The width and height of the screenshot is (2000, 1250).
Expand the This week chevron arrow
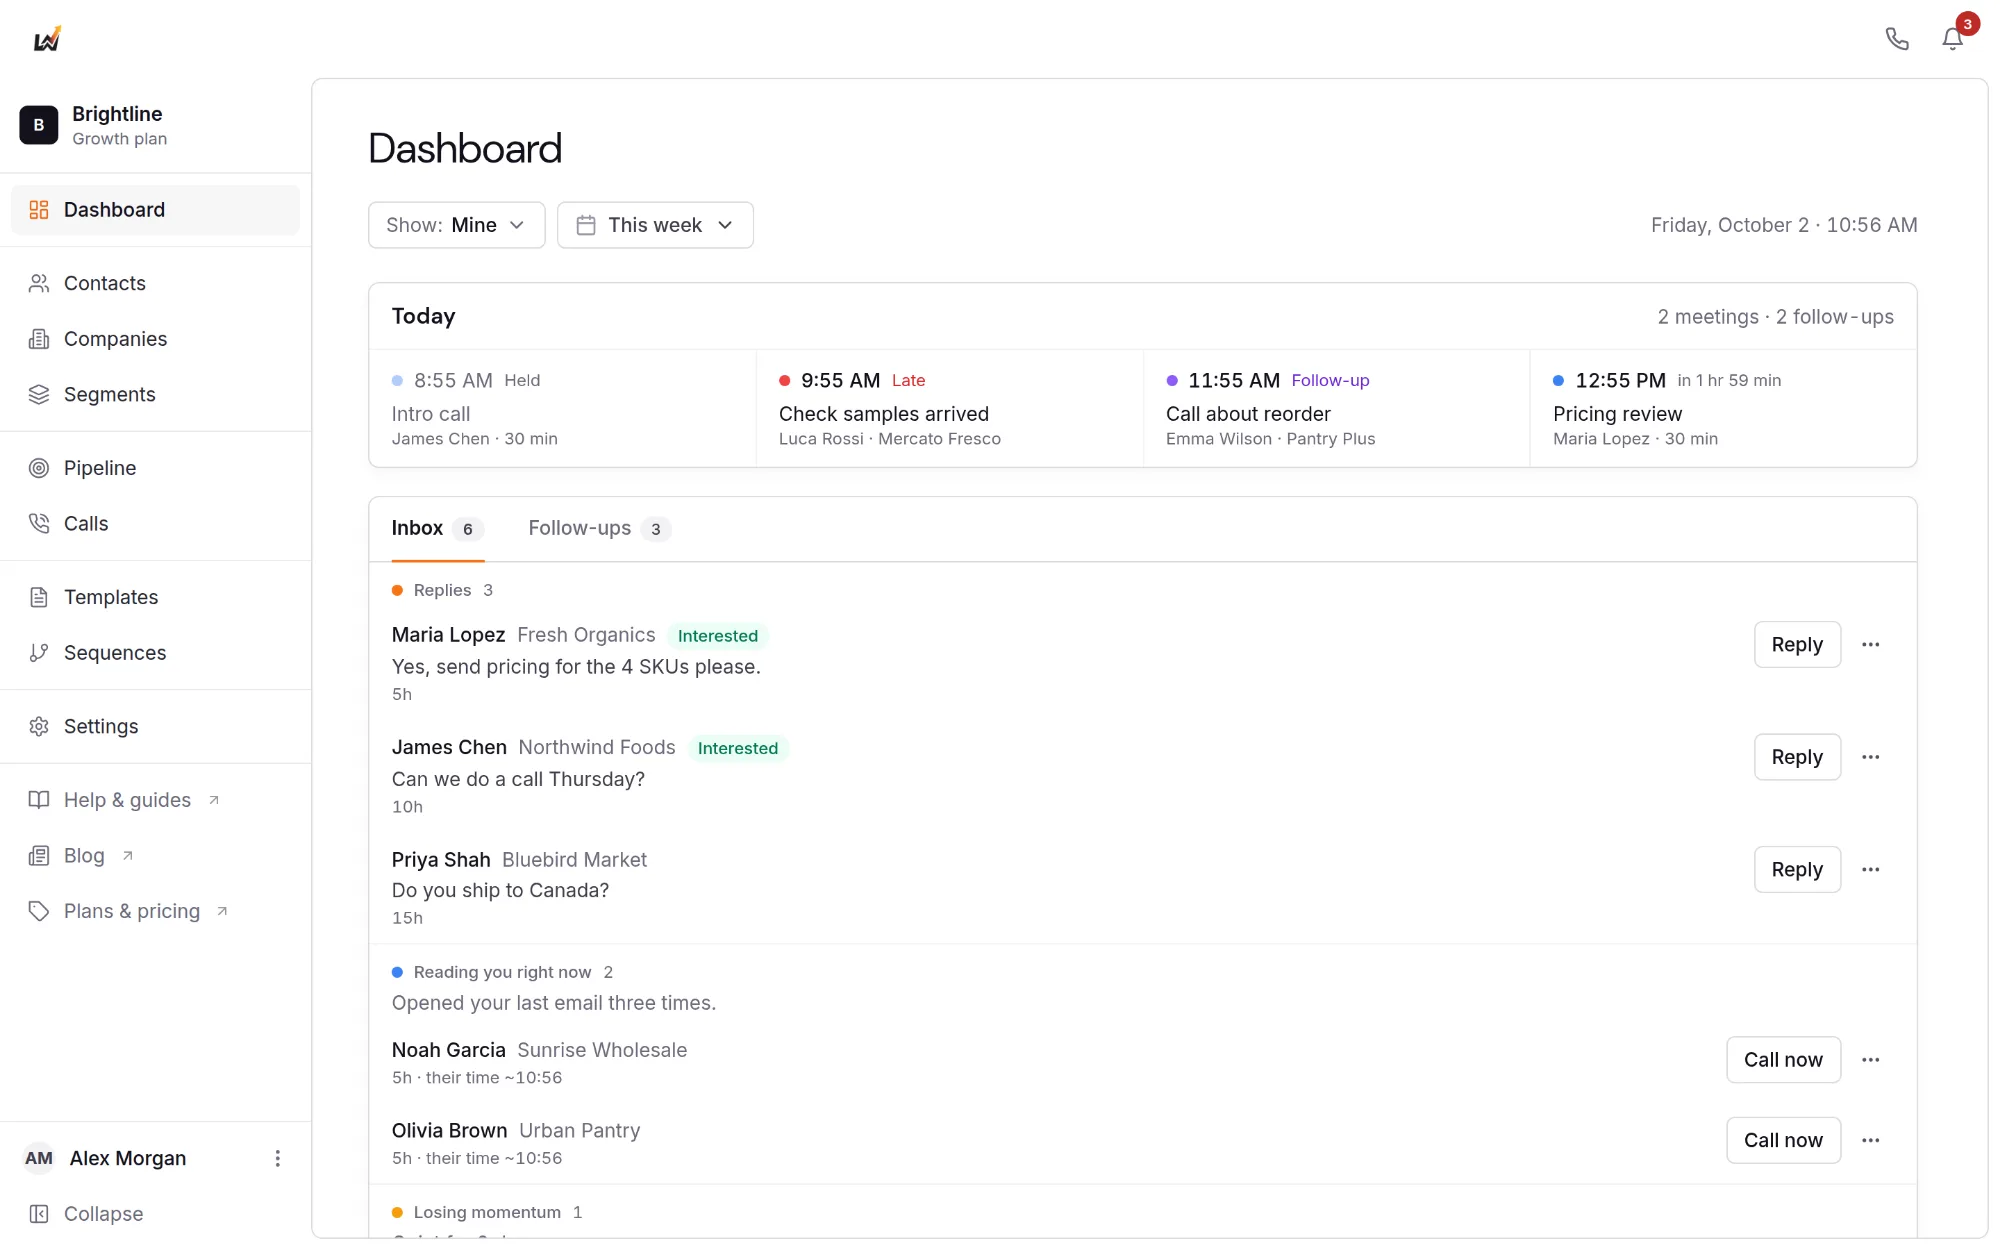[726, 225]
